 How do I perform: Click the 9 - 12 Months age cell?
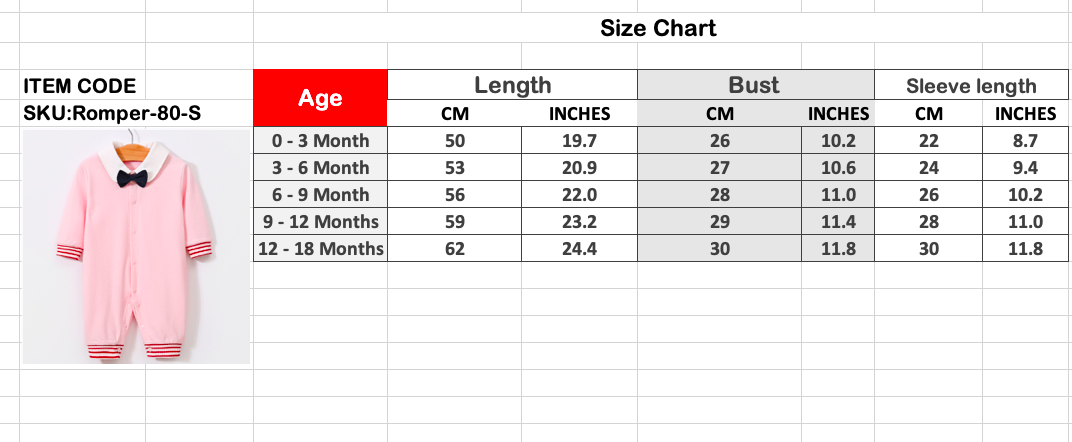tap(320, 222)
